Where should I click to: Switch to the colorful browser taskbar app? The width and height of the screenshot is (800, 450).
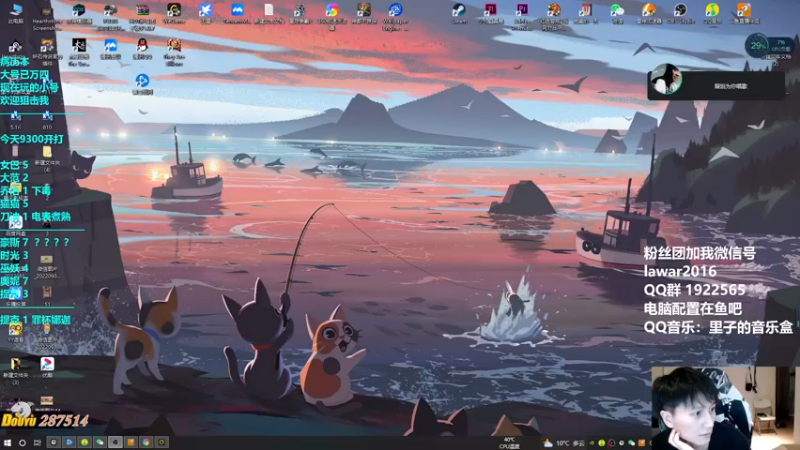point(146,442)
